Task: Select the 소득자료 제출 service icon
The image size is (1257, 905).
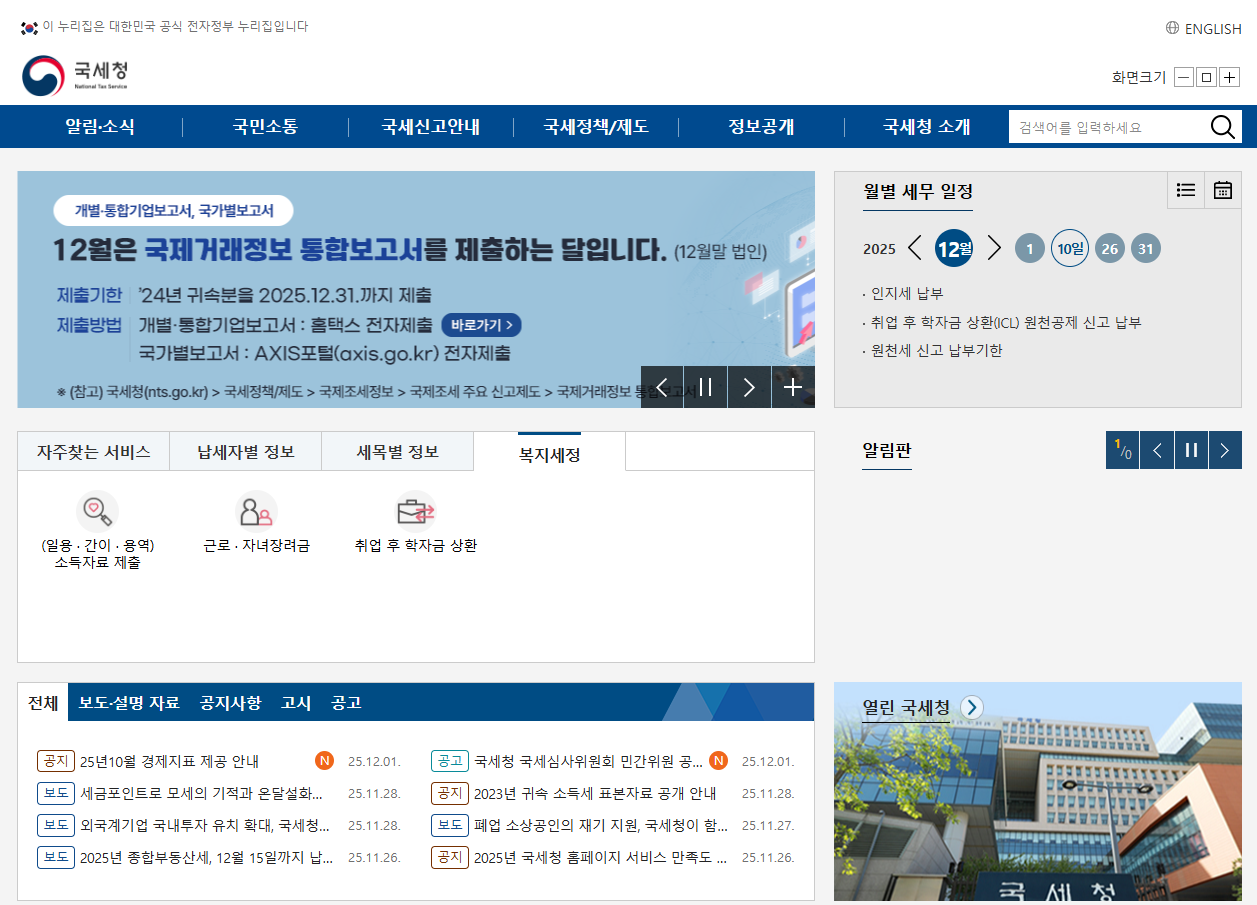Action: pyautogui.click(x=95, y=510)
